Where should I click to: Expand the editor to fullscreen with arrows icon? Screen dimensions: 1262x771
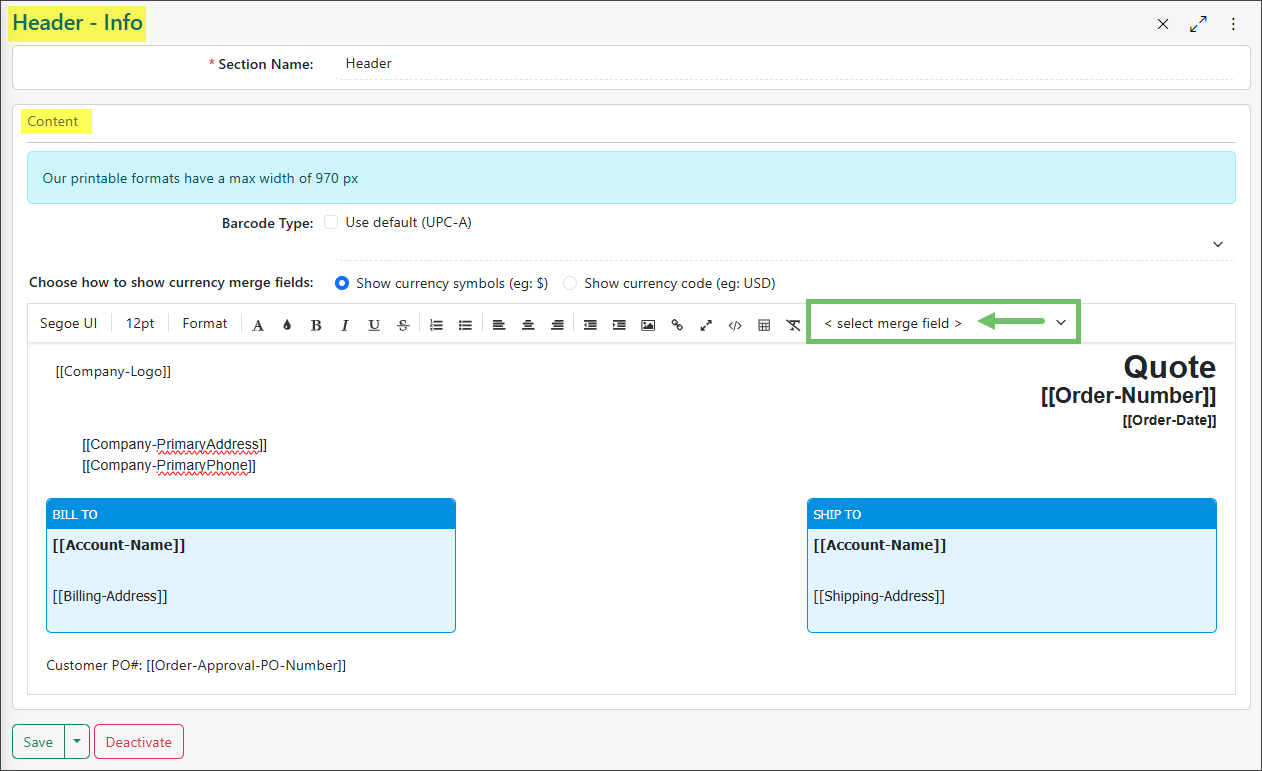click(x=706, y=324)
